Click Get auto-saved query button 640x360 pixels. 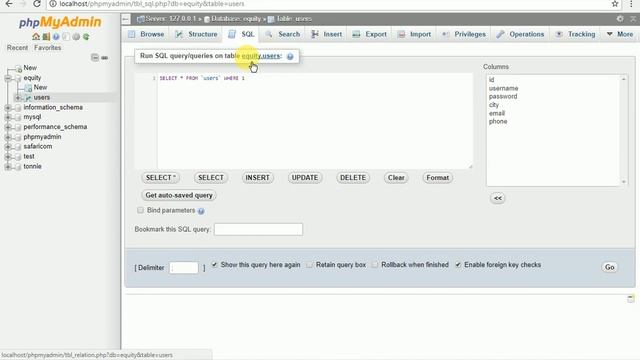coord(179,196)
